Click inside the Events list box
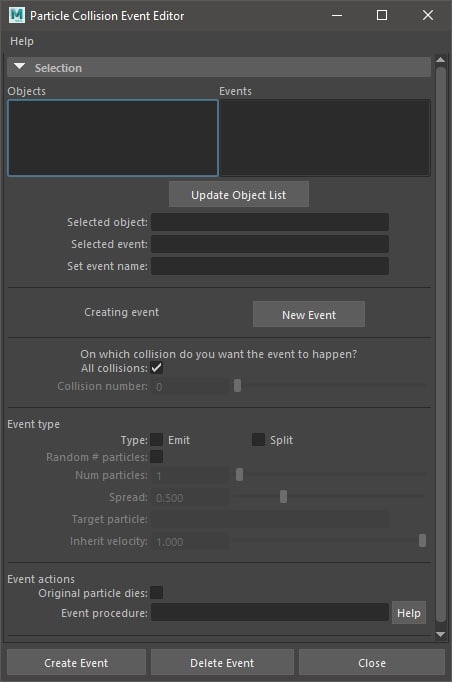The width and height of the screenshot is (452, 682). (325, 138)
